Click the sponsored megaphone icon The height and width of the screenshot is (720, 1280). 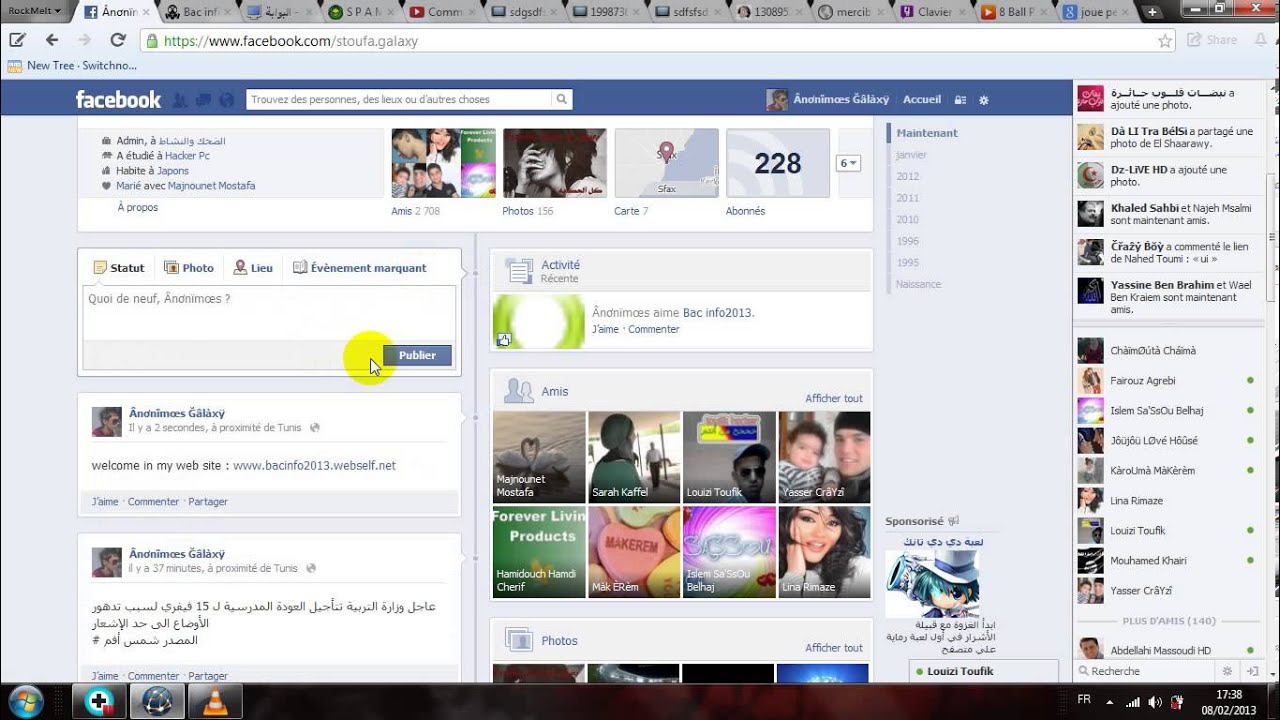tap(953, 521)
